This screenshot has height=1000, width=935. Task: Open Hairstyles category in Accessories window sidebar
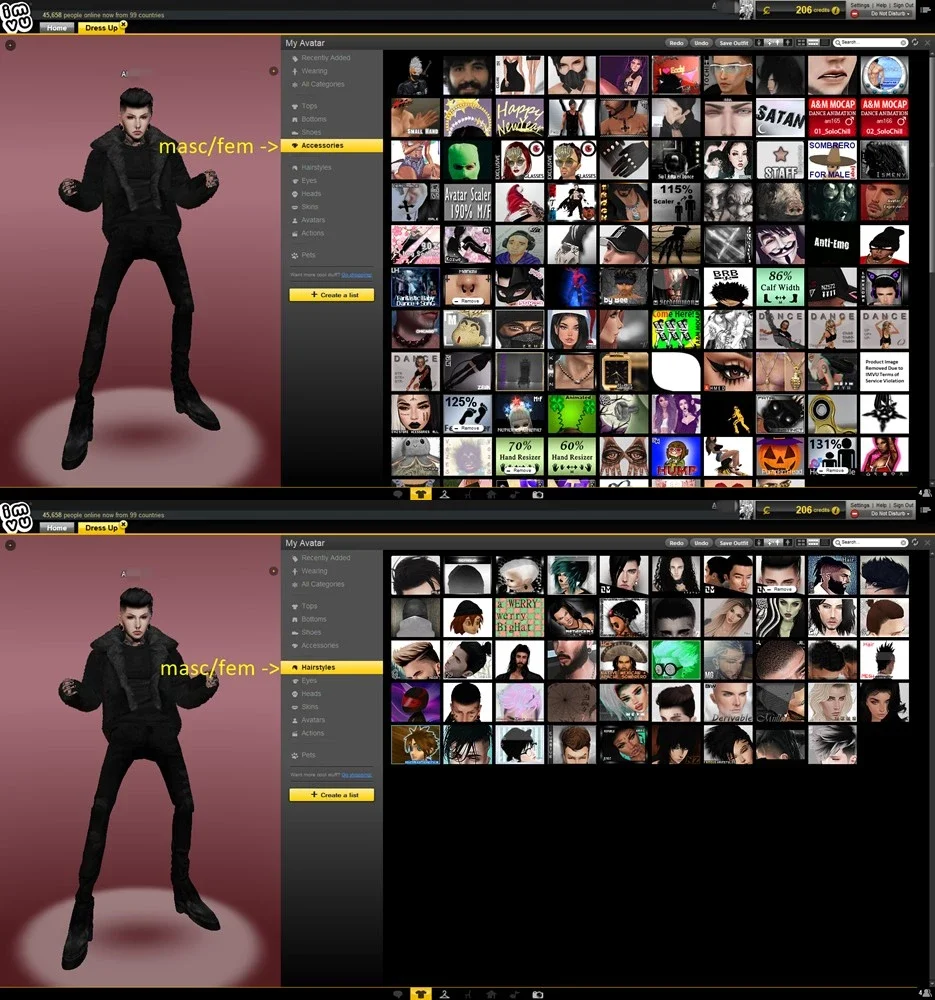(x=316, y=167)
